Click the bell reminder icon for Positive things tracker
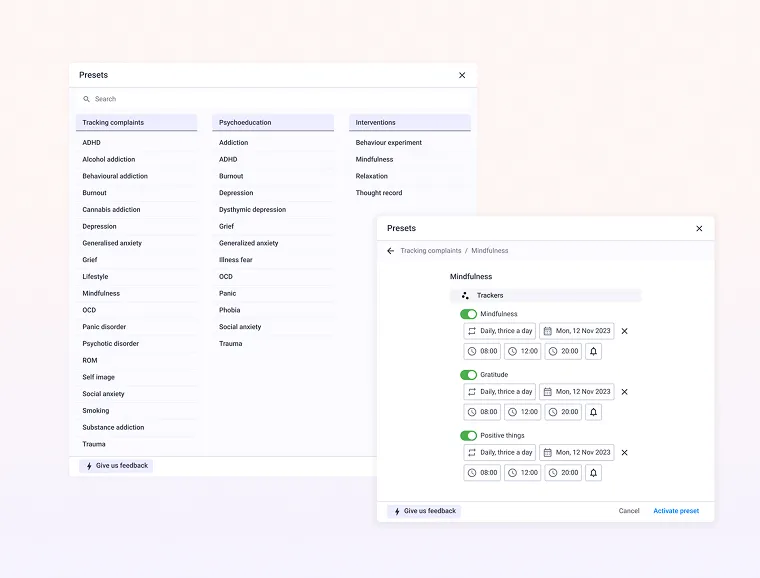This screenshot has height=578, width=760. pyautogui.click(x=593, y=472)
